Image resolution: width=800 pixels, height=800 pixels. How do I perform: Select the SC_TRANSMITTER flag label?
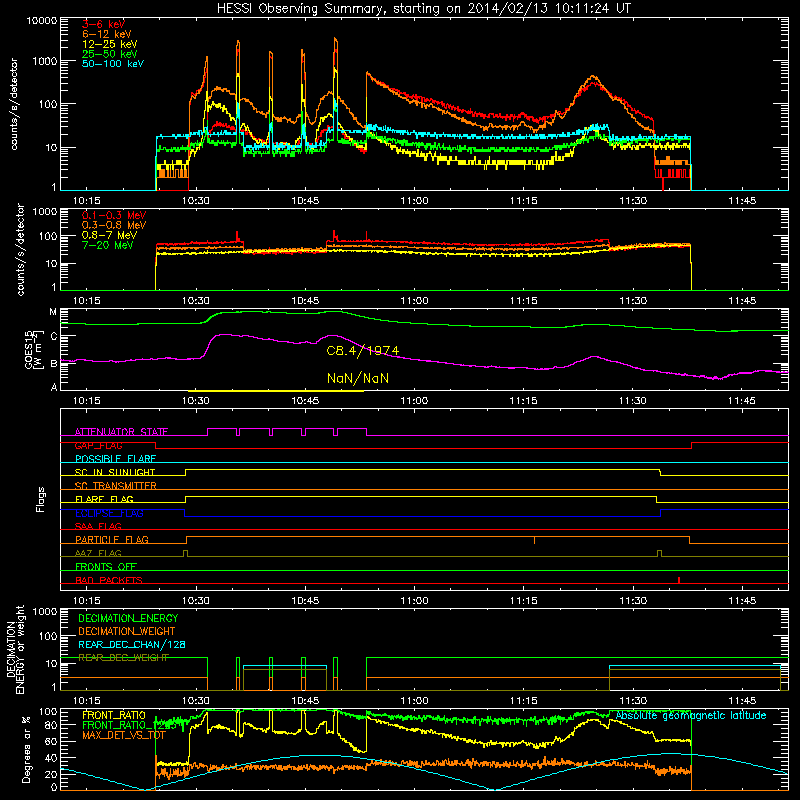[x=116, y=485]
